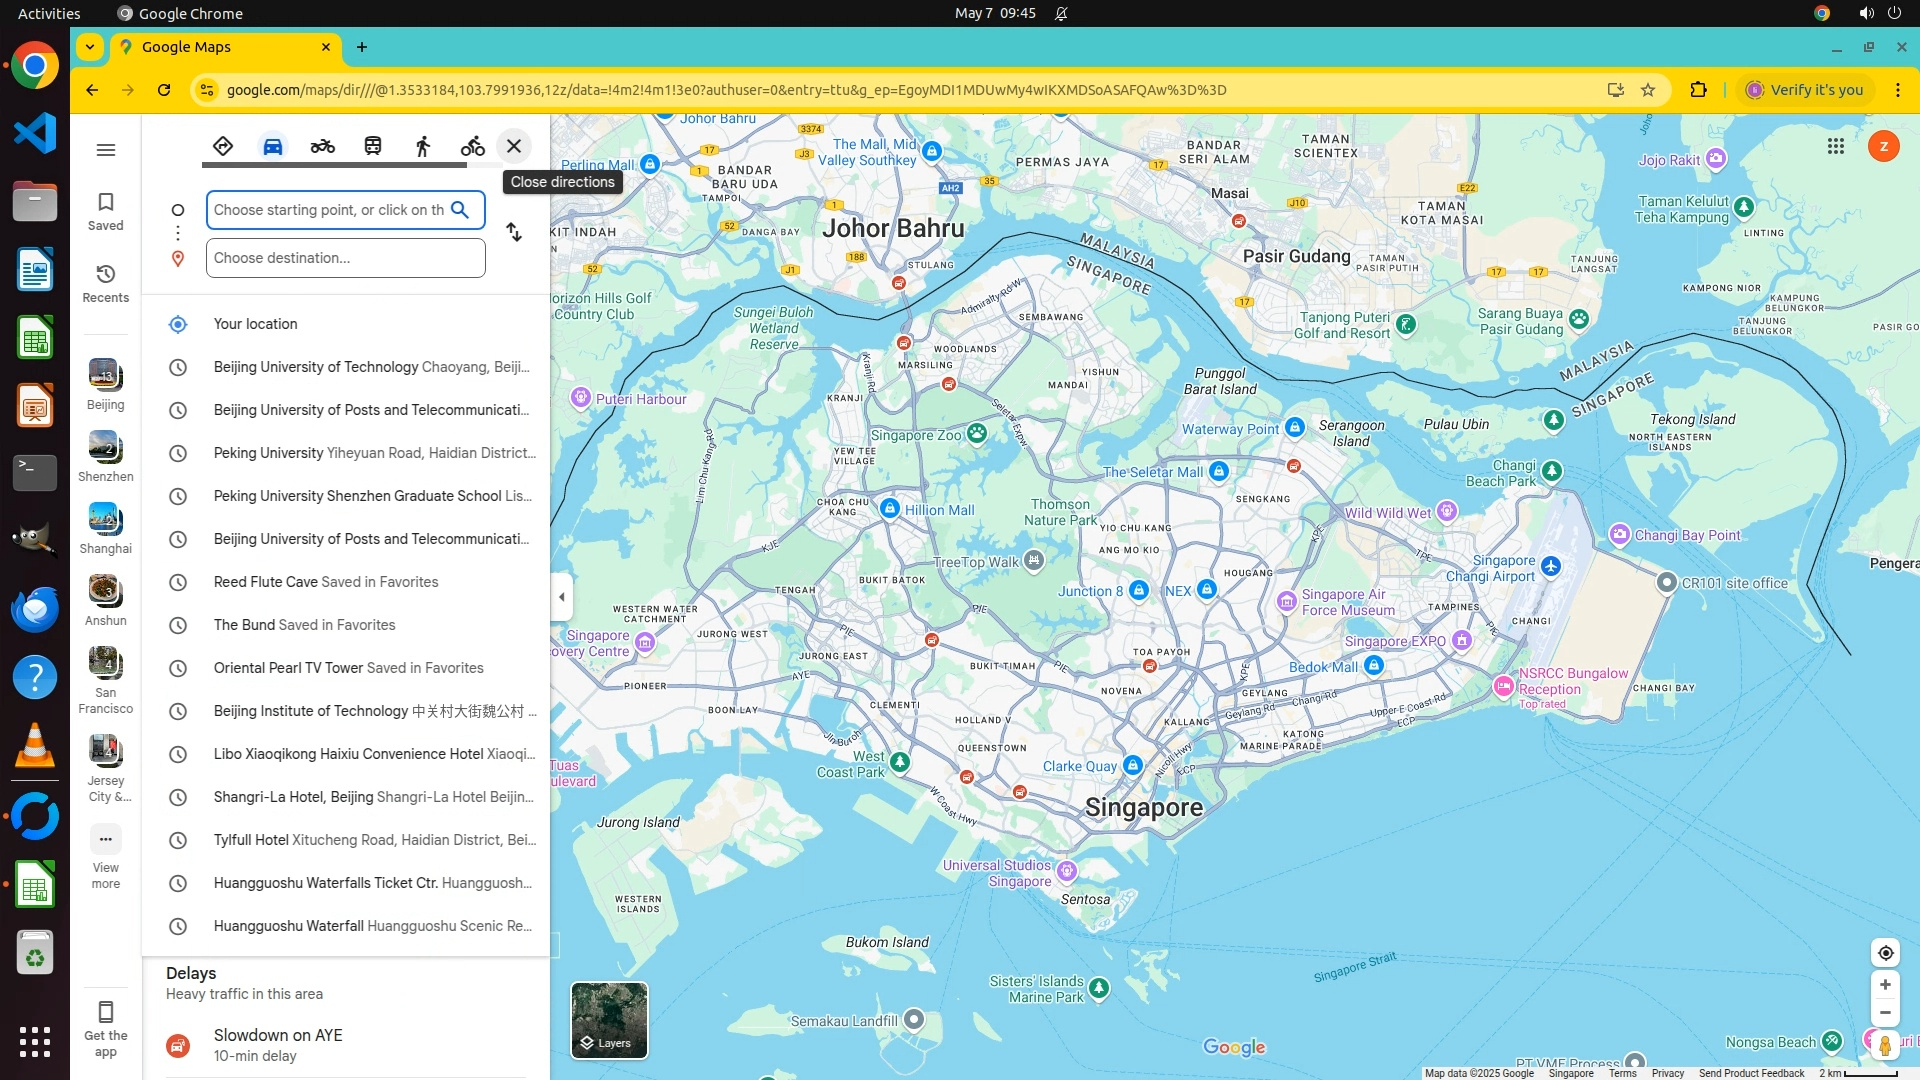Viewport: 1920px width, 1080px height.
Task: Select the Transit travel mode icon
Action: tap(373, 146)
